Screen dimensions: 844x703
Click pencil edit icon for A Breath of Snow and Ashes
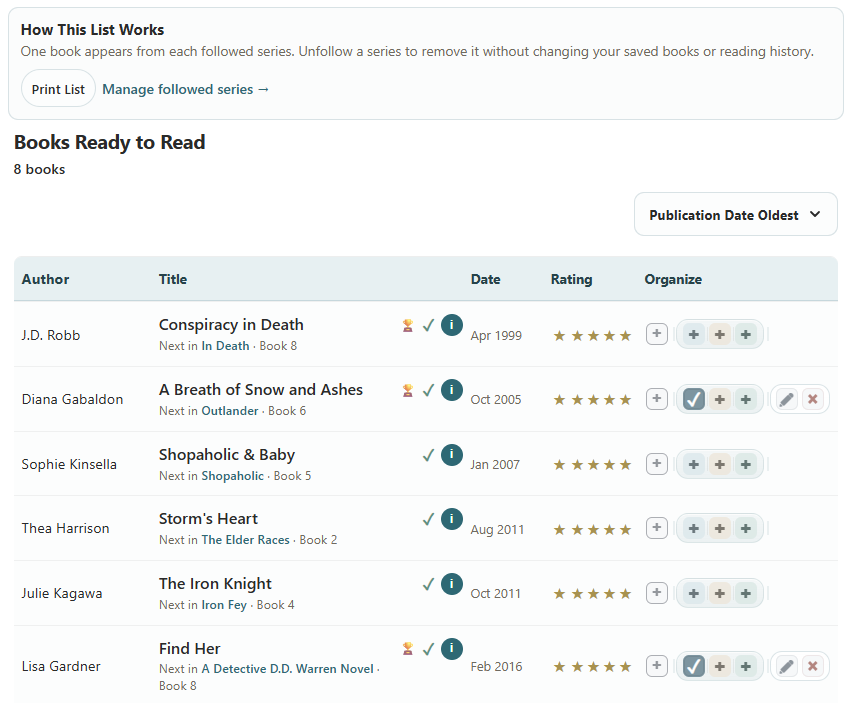tap(786, 399)
